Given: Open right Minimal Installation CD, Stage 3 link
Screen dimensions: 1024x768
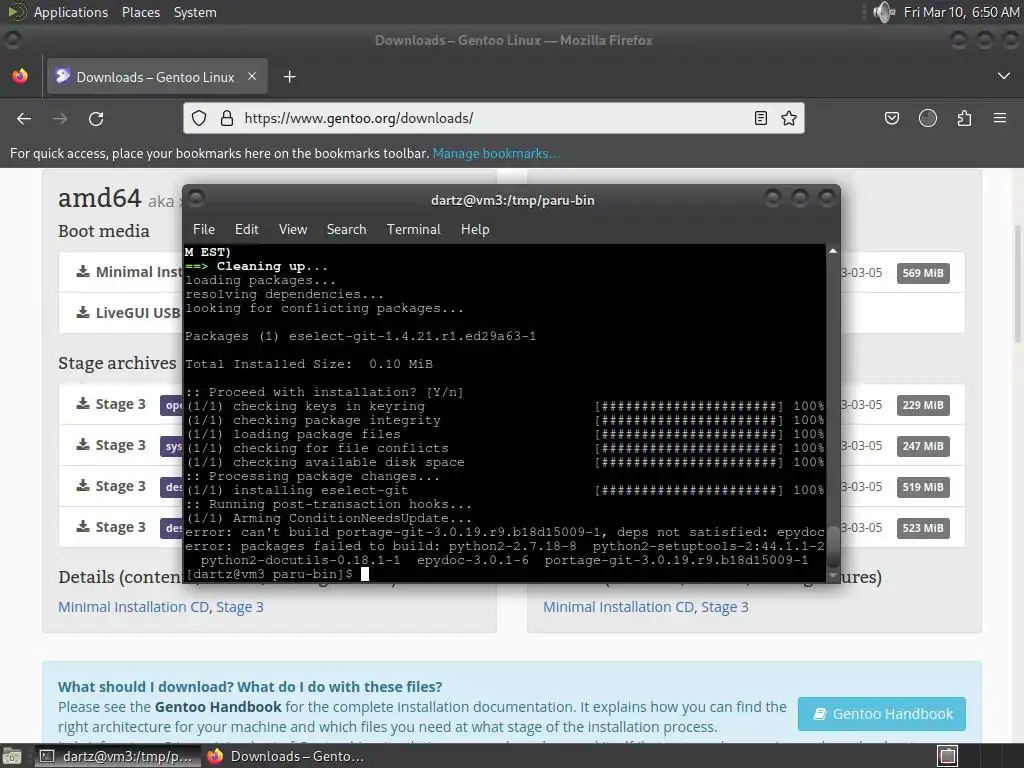Looking at the screenshot, I should pyautogui.click(x=646, y=607).
